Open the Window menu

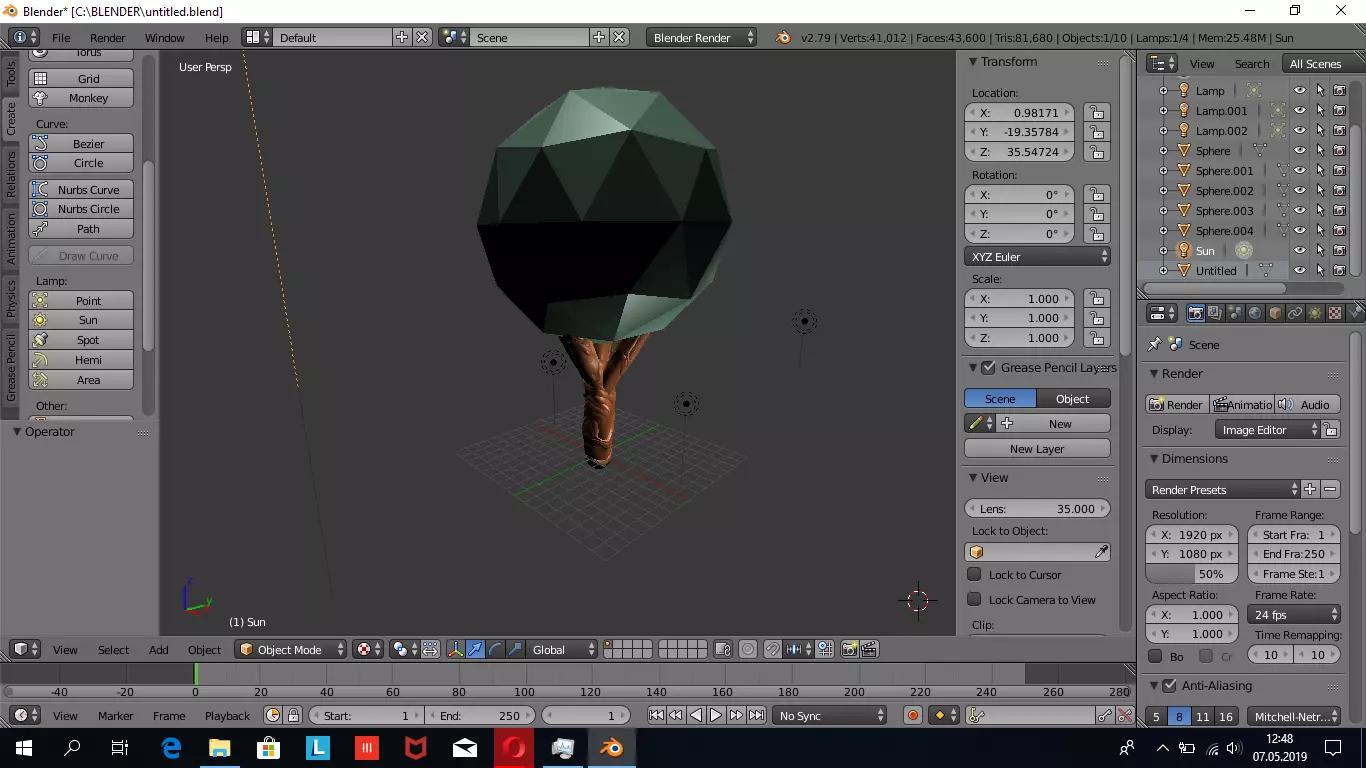coord(165,37)
